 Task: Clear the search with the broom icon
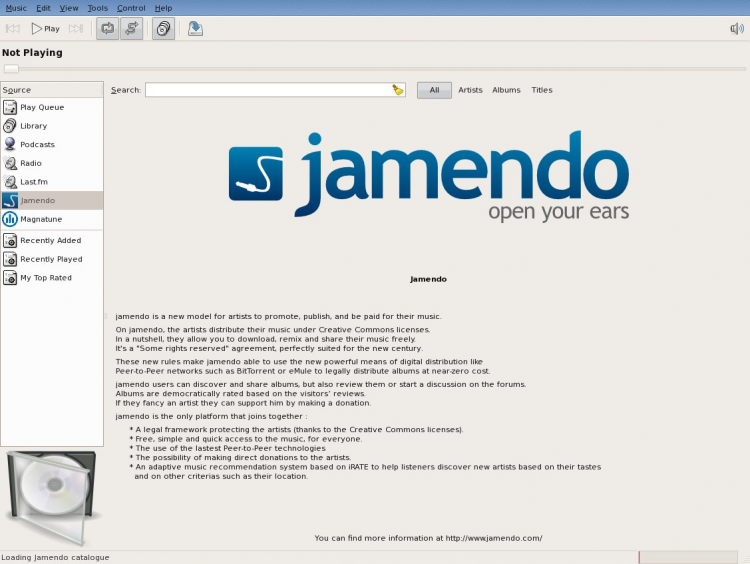(398, 90)
